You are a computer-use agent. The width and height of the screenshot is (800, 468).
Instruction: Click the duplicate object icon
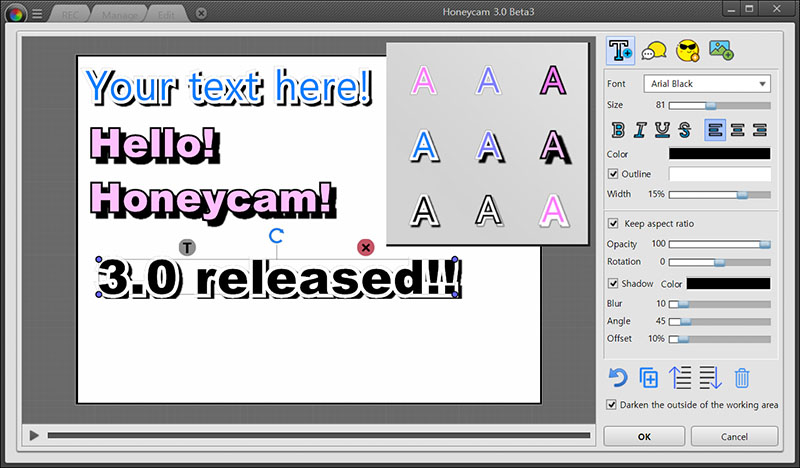tap(648, 378)
